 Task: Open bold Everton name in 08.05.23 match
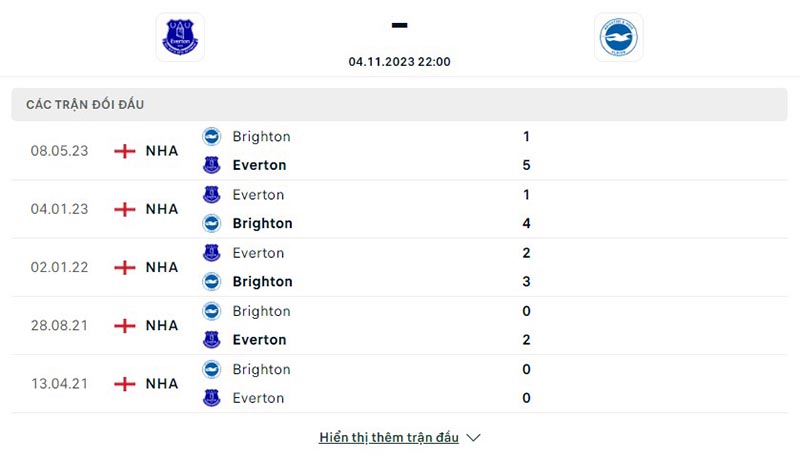tap(259, 165)
